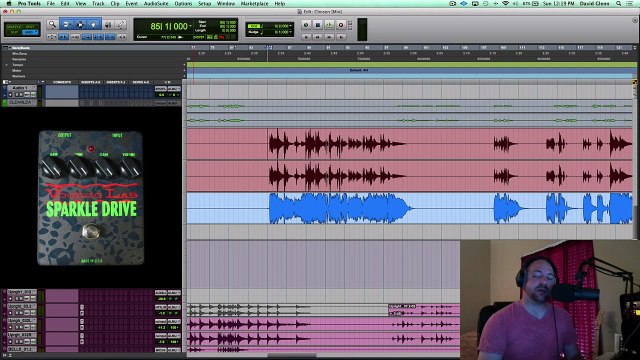Select the Zoomer magnifier tool
The height and width of the screenshot is (360, 640).
53,24
